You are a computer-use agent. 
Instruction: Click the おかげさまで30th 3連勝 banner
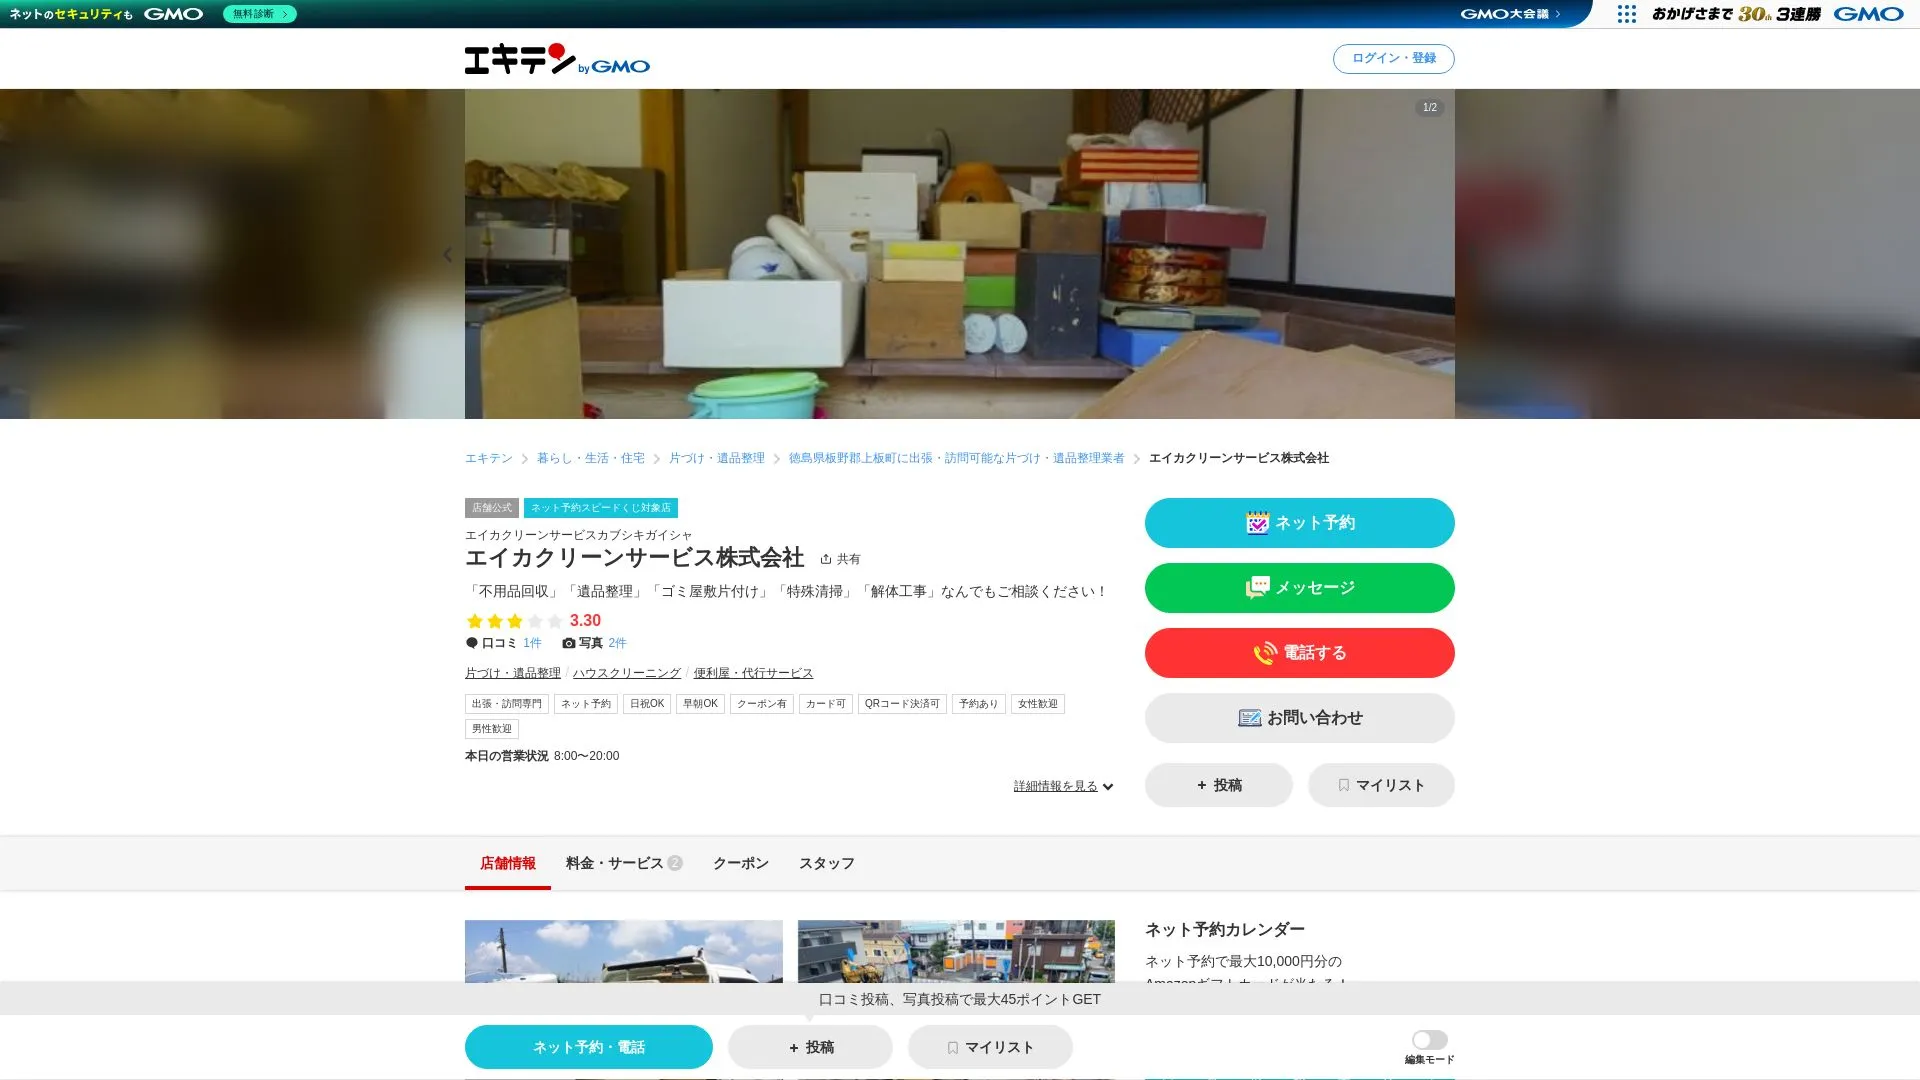click(x=1736, y=14)
